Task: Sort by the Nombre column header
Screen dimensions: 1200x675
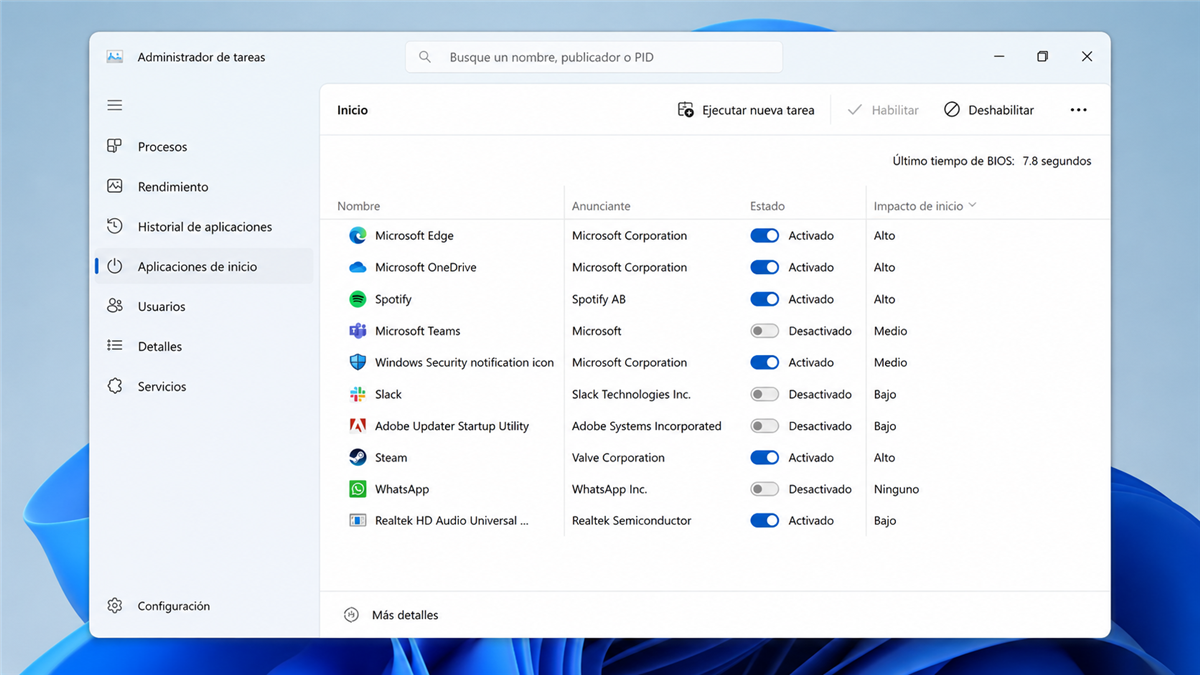Action: coord(359,206)
